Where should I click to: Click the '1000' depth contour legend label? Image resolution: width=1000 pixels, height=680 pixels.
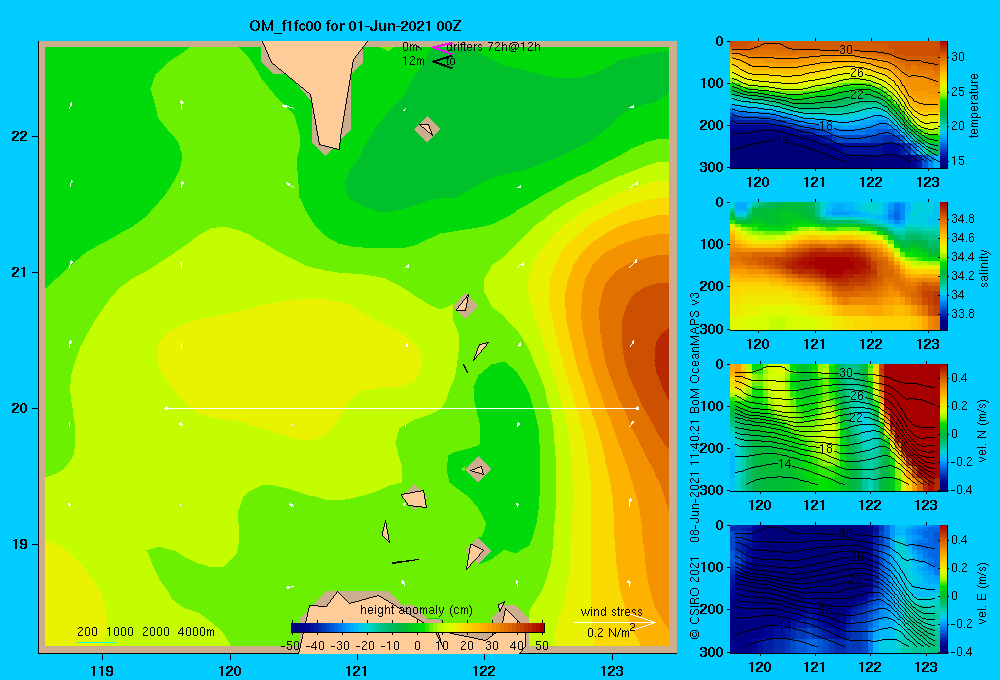pos(120,632)
